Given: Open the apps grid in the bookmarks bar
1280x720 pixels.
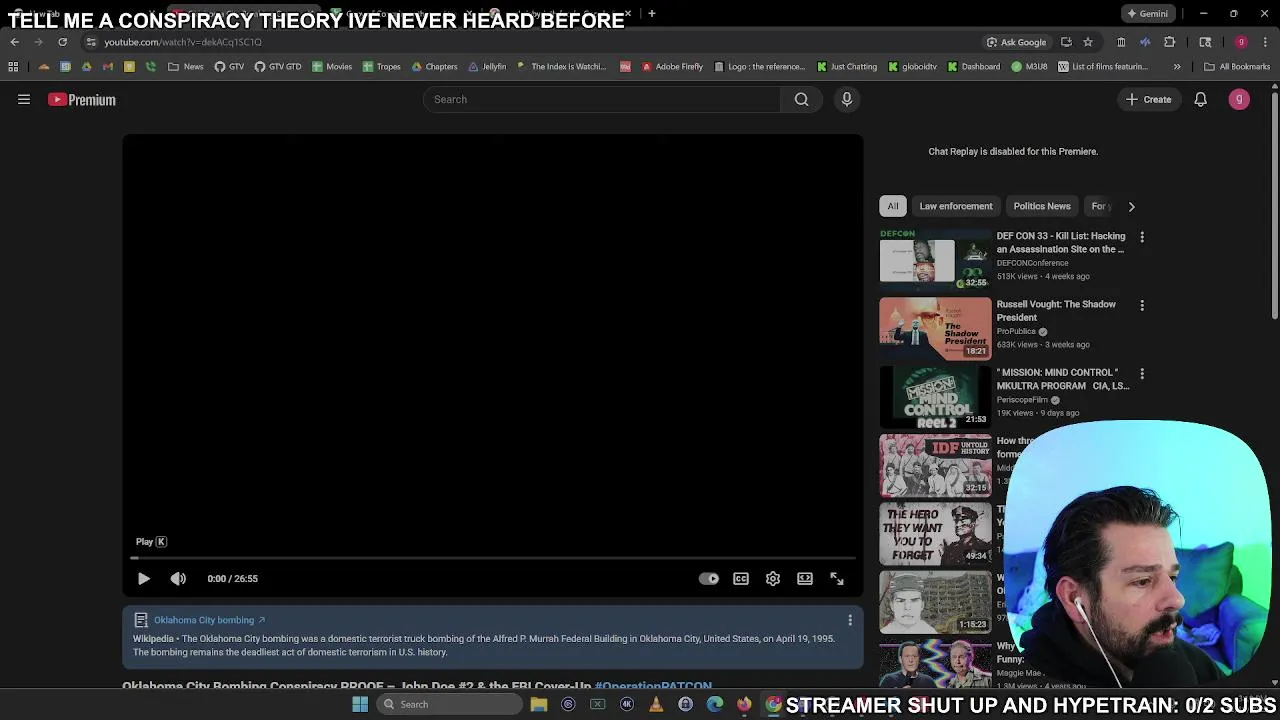Looking at the screenshot, I should click(x=13, y=67).
